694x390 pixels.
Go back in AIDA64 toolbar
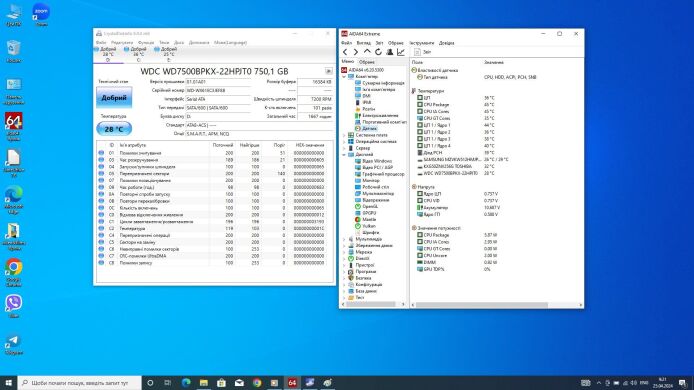pyautogui.click(x=345, y=52)
